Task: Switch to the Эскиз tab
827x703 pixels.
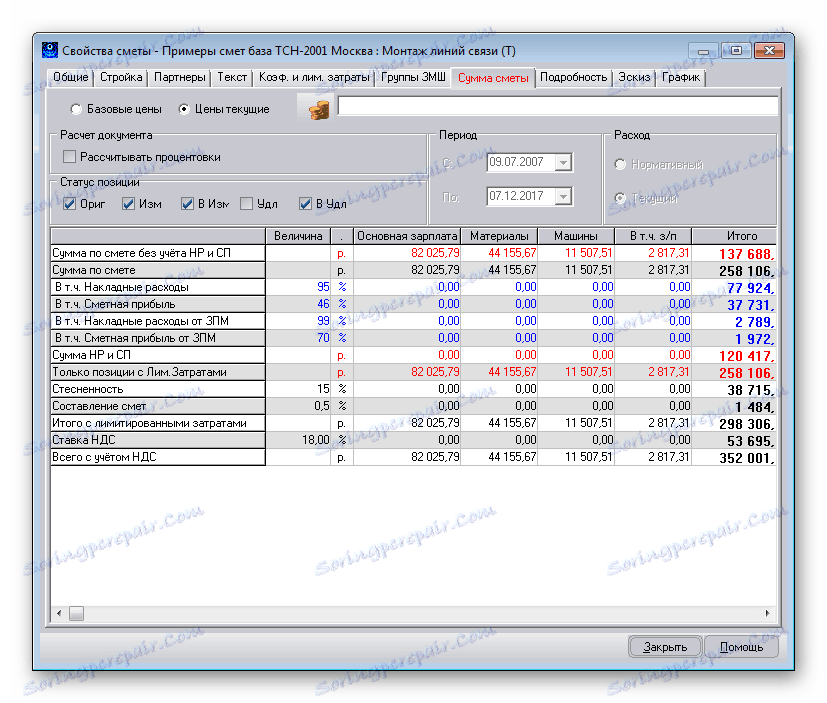Action: pyautogui.click(x=634, y=78)
